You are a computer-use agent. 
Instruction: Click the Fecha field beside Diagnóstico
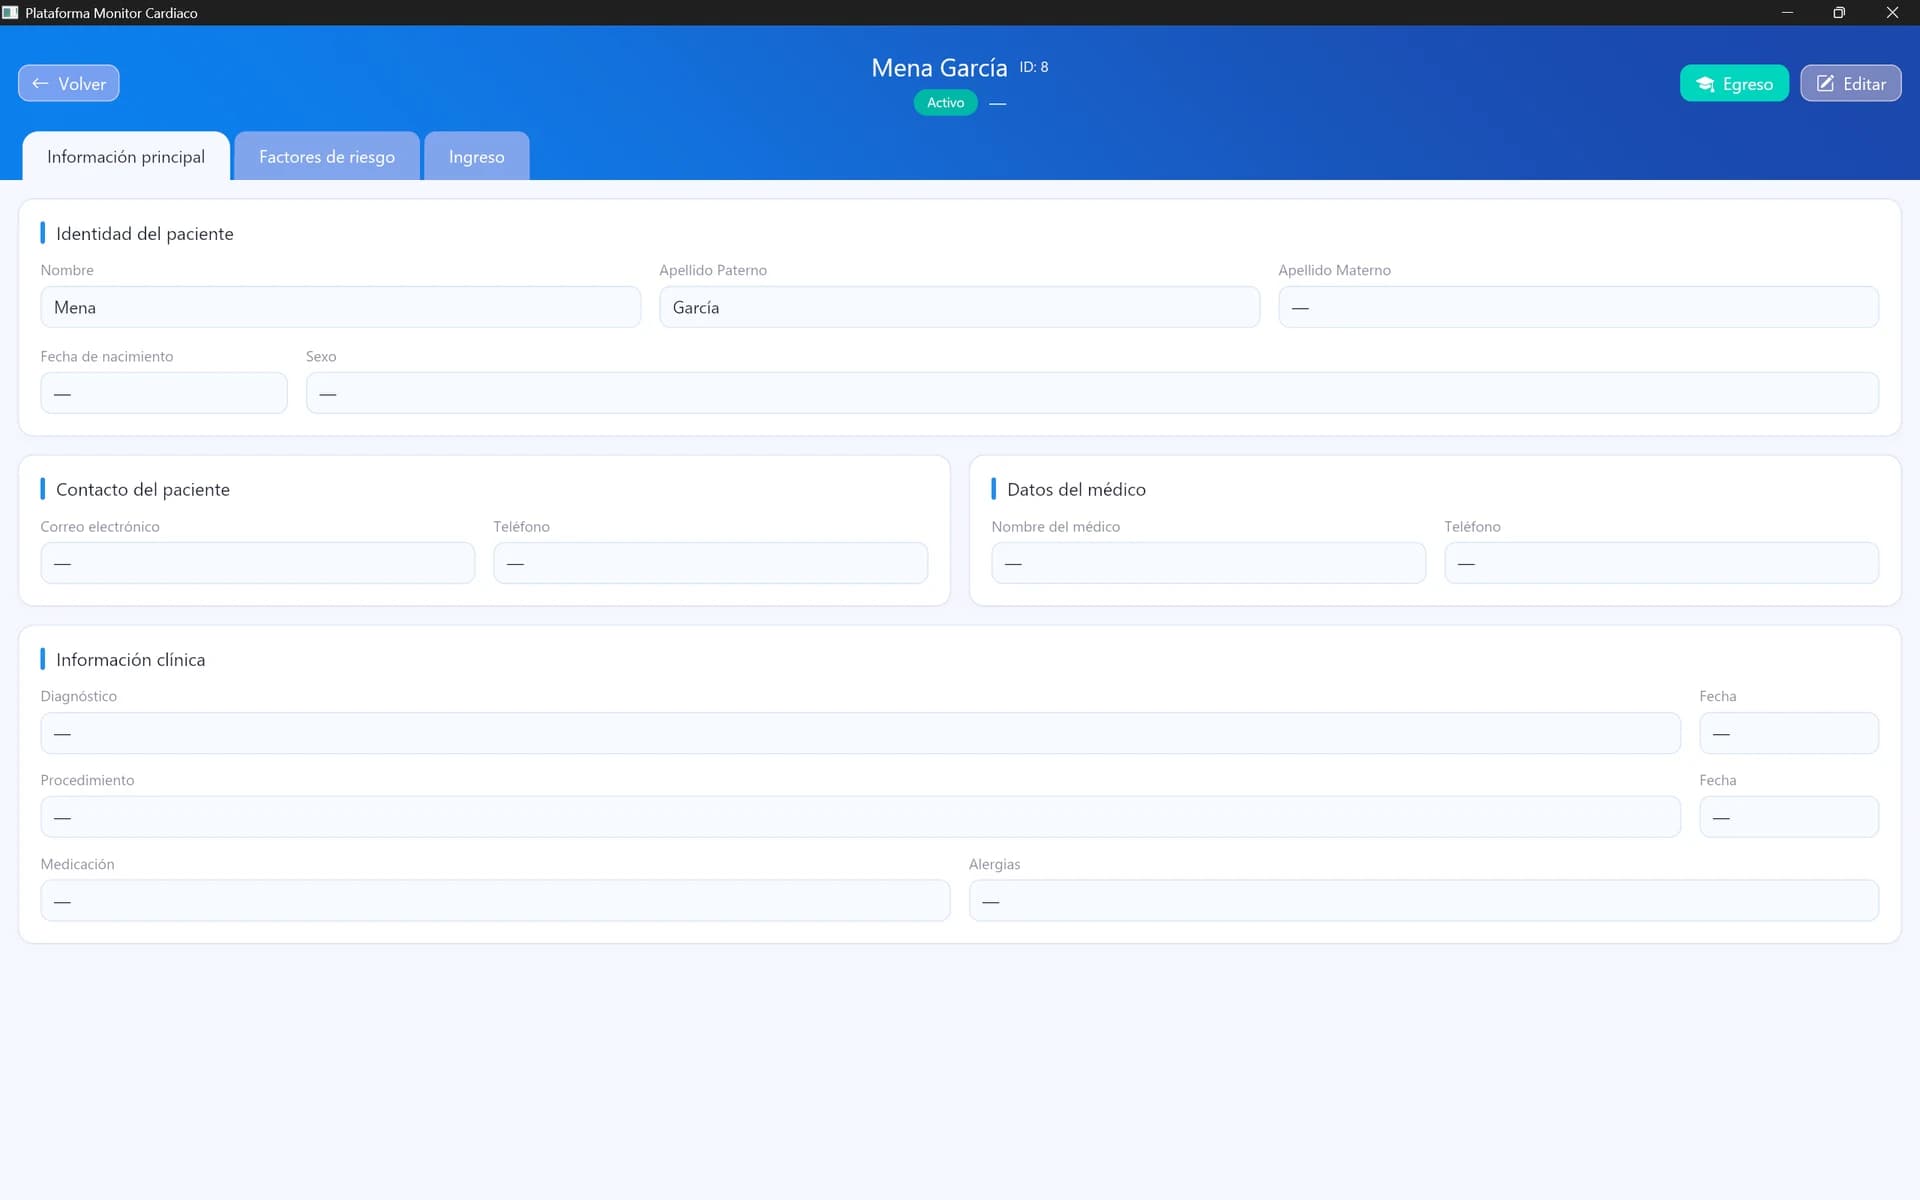pos(1789,733)
